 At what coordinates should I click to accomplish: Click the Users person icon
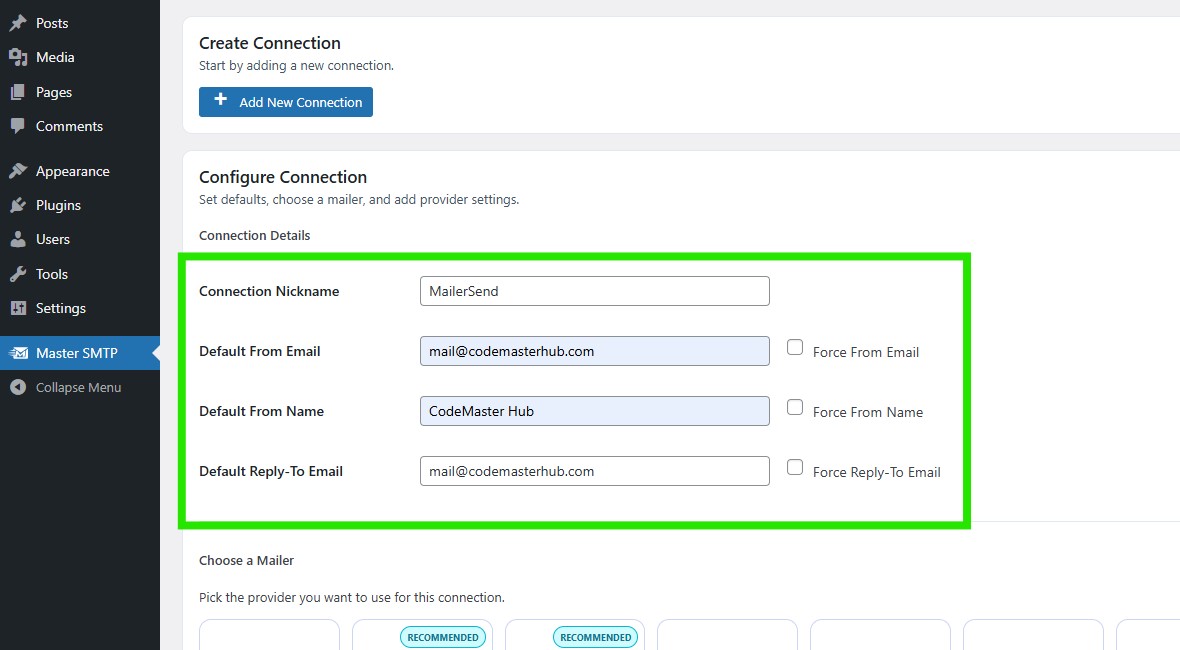point(18,239)
